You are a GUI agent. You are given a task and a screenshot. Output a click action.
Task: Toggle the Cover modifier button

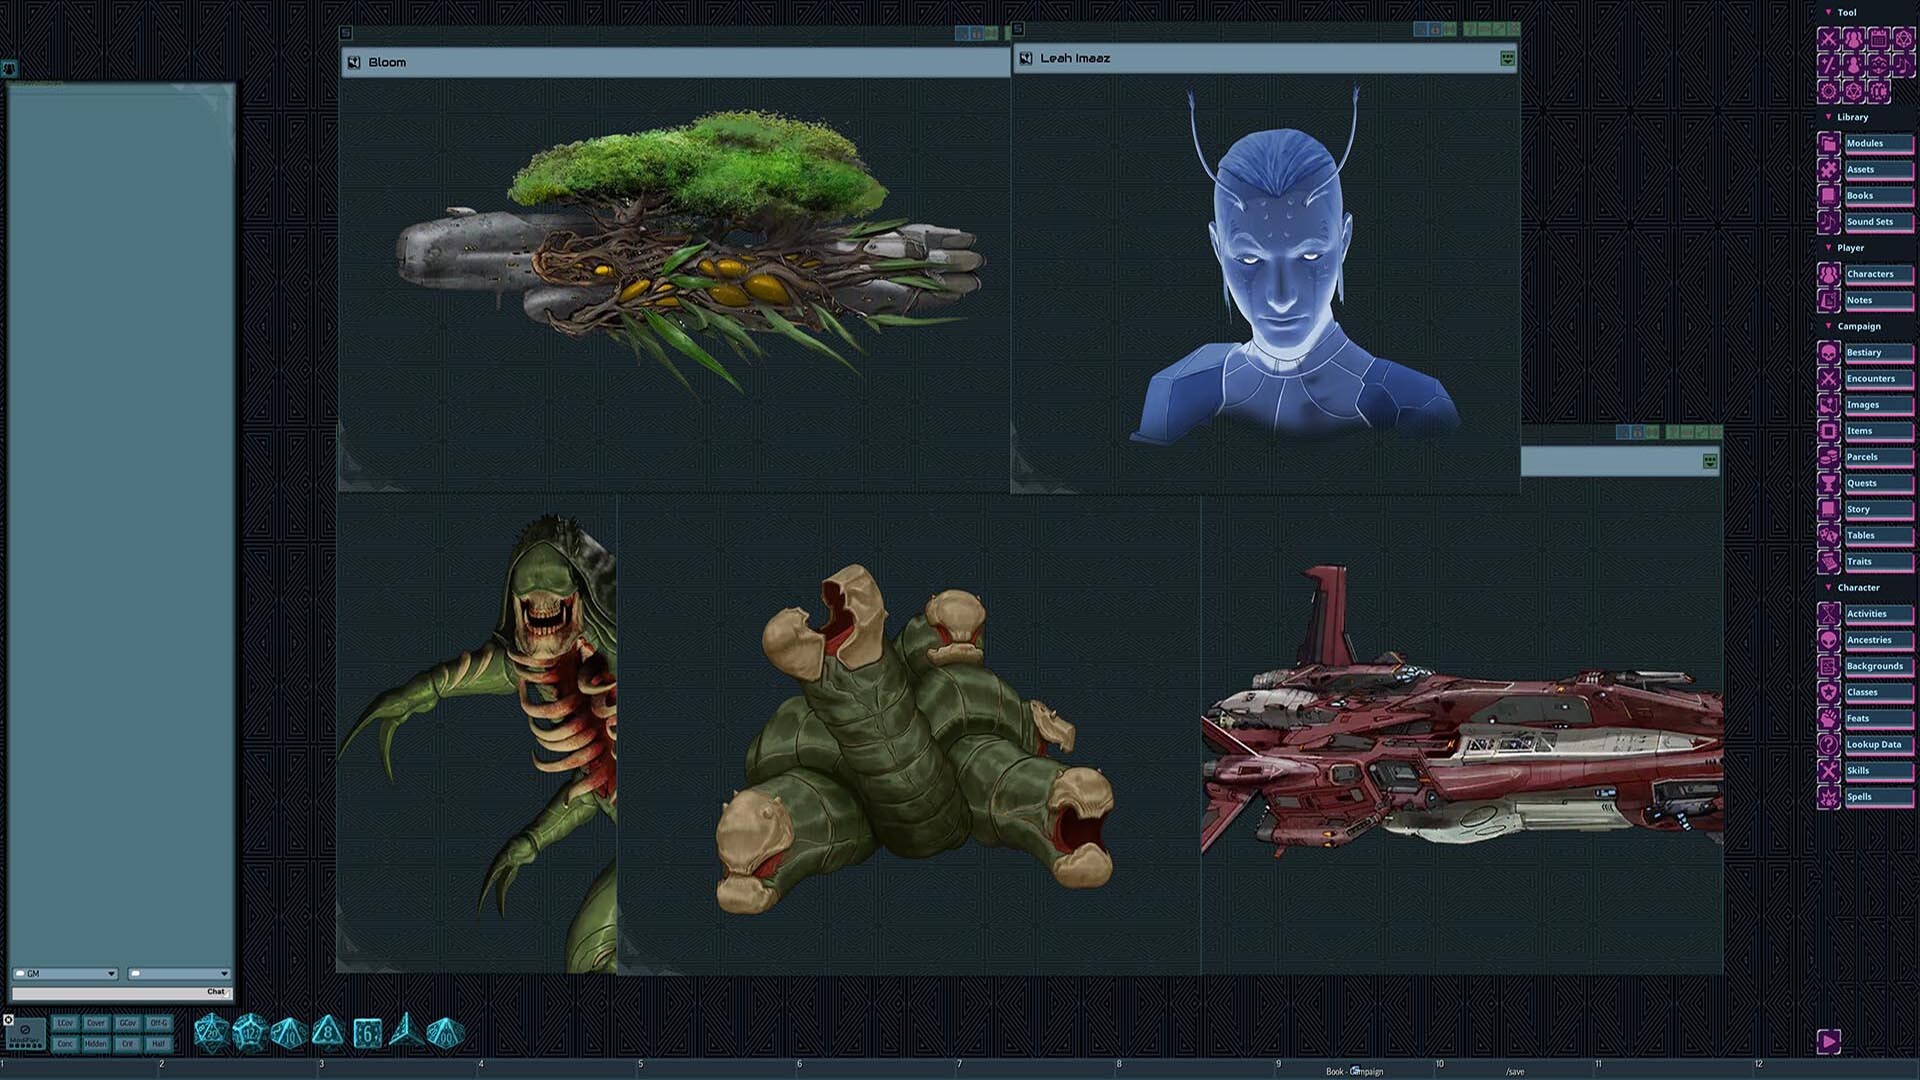point(96,1023)
